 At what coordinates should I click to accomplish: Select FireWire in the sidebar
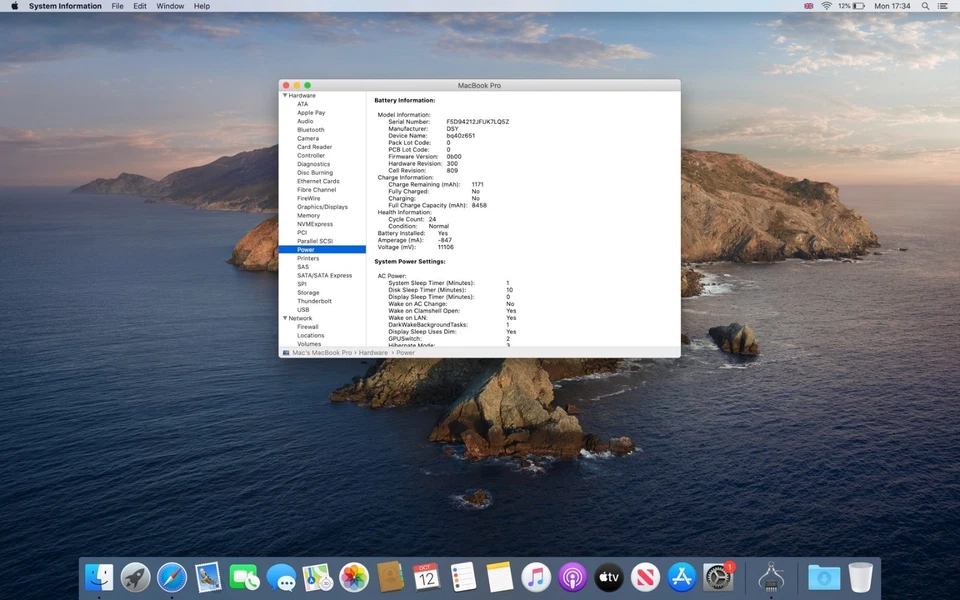(x=309, y=198)
